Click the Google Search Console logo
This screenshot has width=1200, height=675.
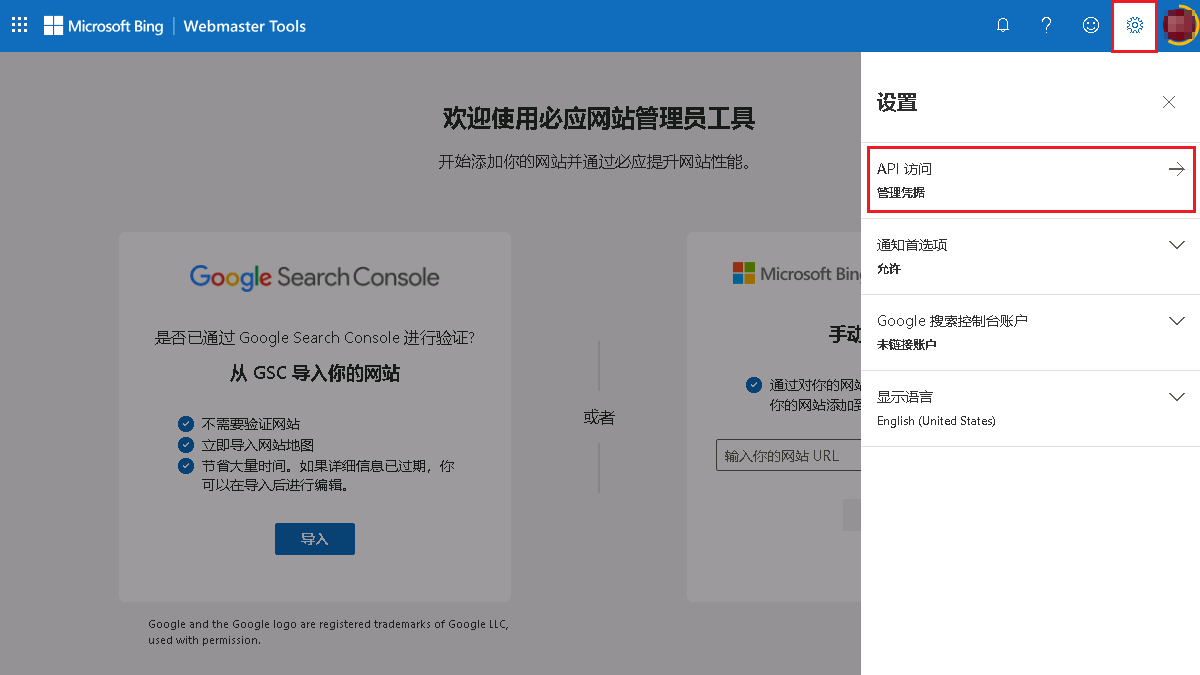coord(314,277)
